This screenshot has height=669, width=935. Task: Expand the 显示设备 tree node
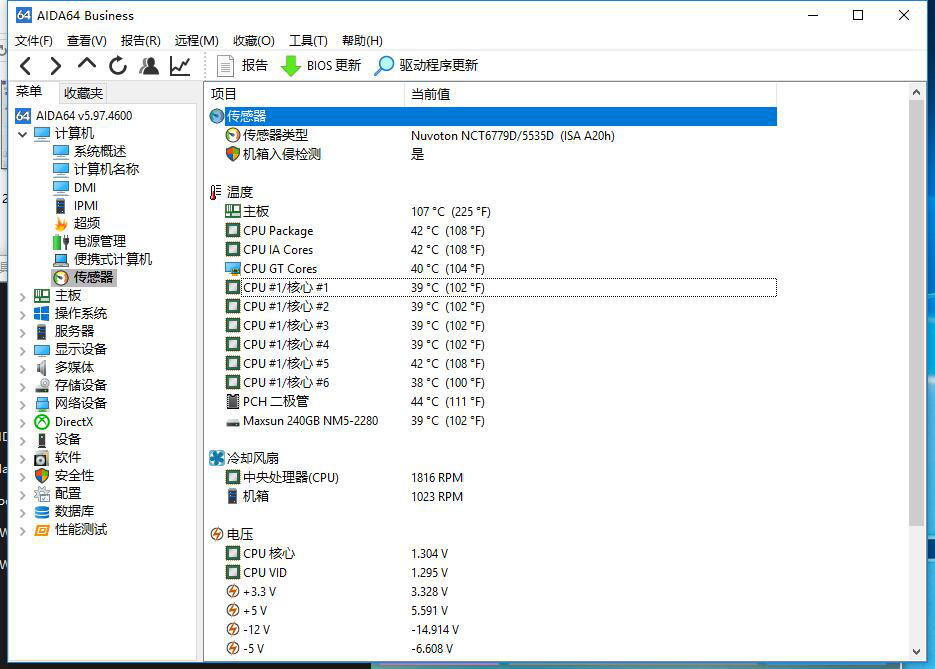(x=23, y=350)
